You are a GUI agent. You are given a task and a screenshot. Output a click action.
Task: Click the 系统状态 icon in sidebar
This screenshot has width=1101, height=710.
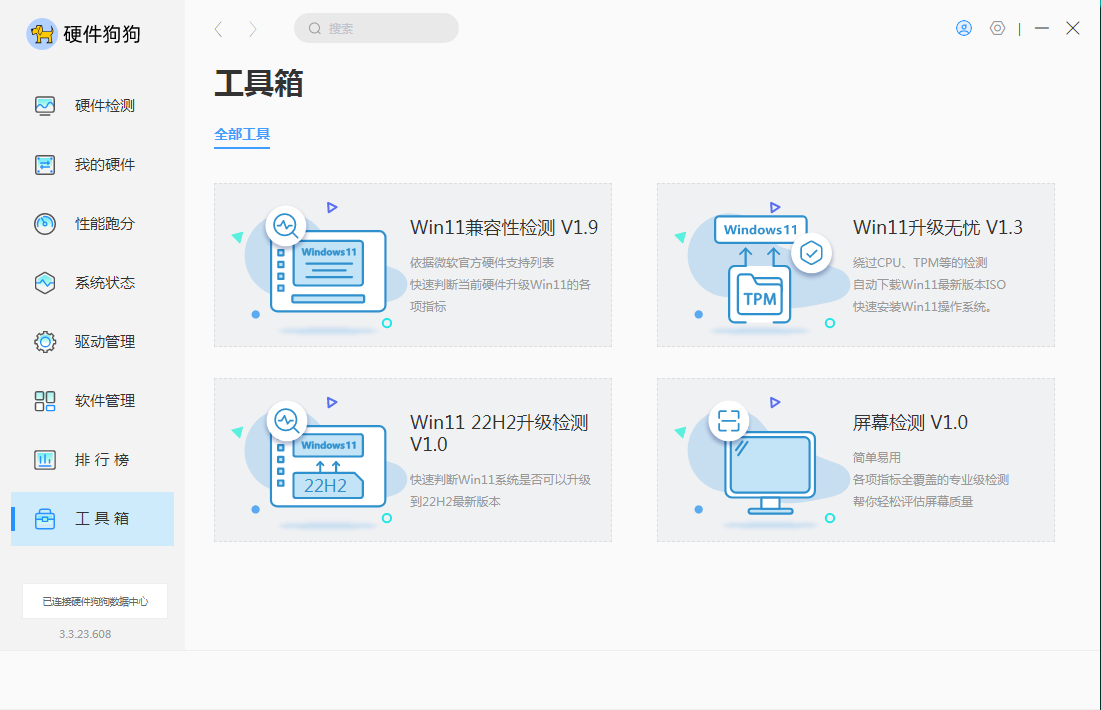(x=45, y=283)
